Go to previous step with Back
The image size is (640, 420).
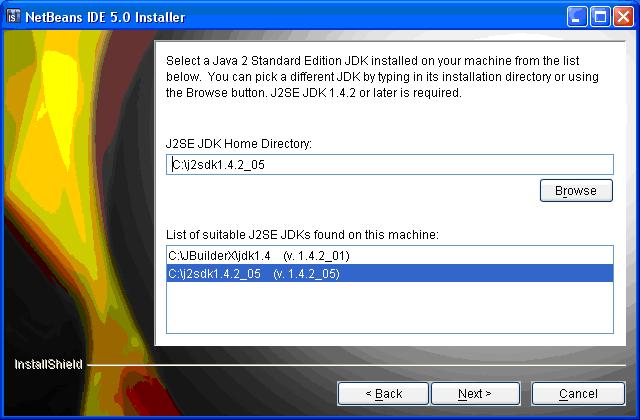383,393
